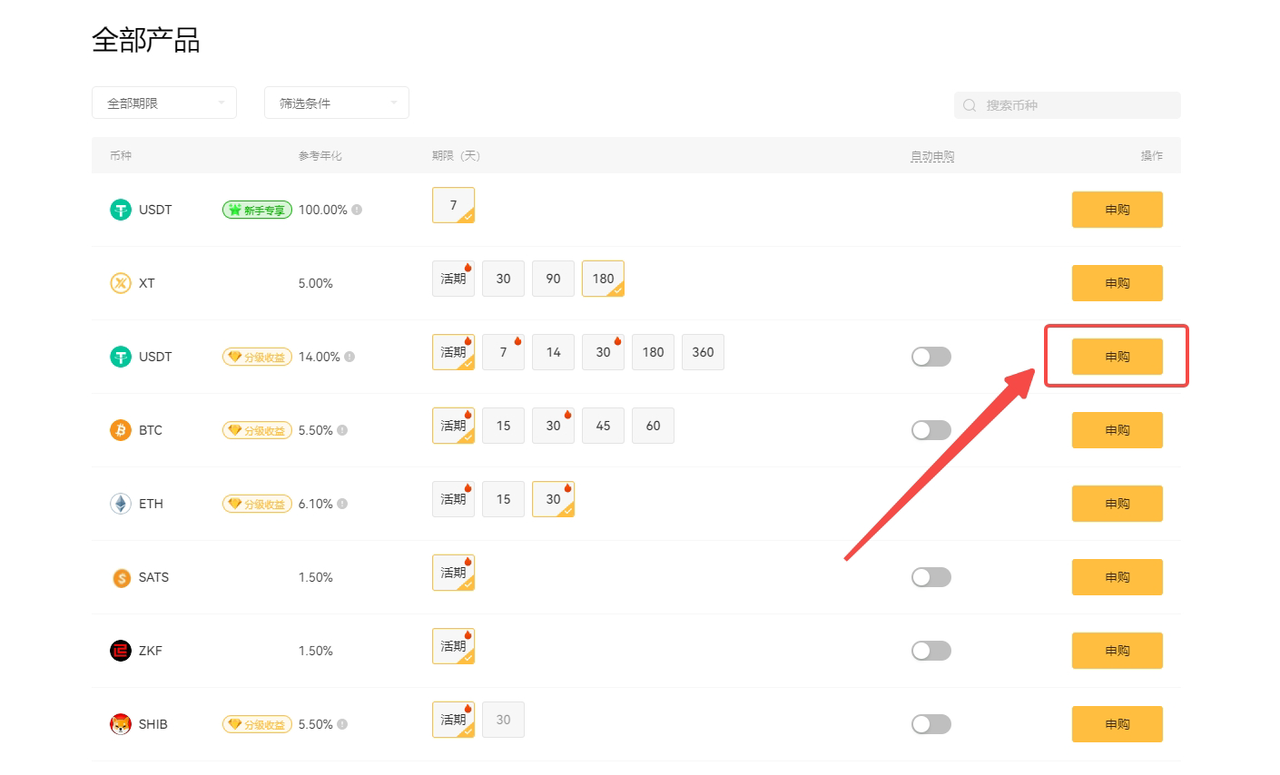The image size is (1280, 775).
Task: Select 7-day term in USDT newcomer row
Action: (453, 205)
